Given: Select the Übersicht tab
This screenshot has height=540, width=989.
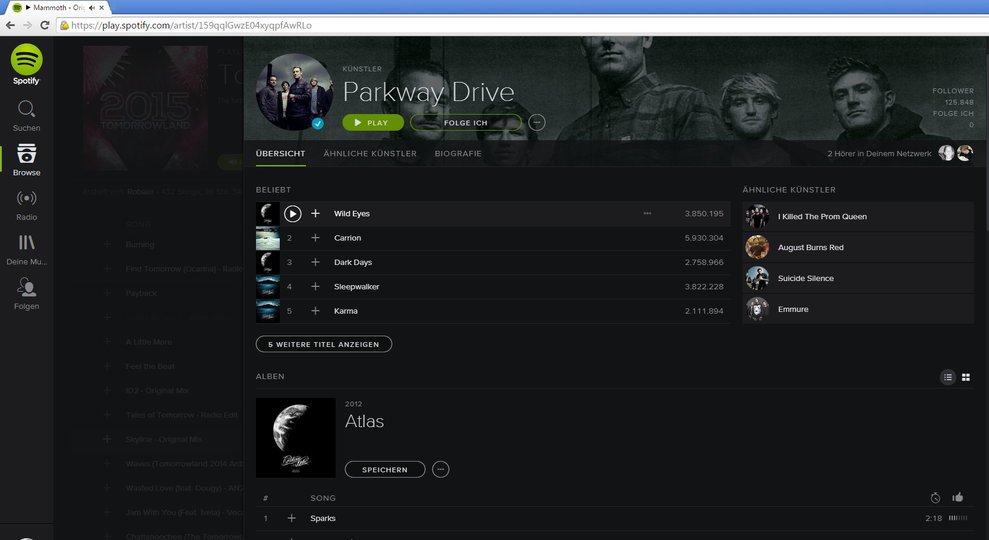Looking at the screenshot, I should (x=280, y=153).
